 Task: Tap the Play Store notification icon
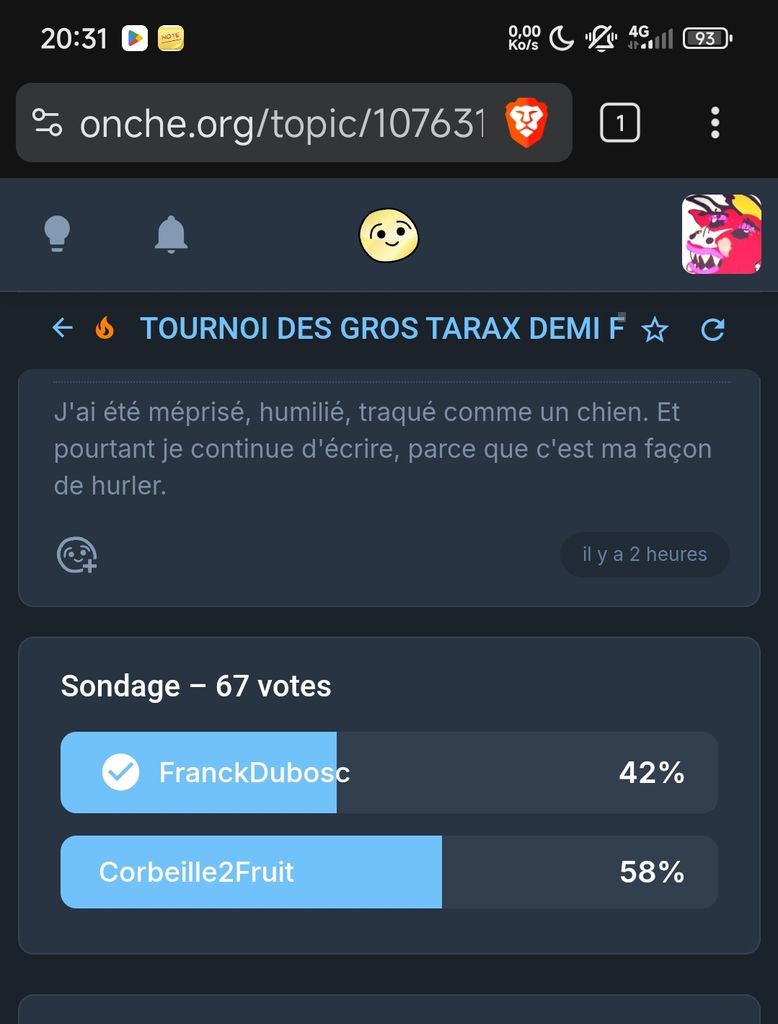(x=134, y=39)
